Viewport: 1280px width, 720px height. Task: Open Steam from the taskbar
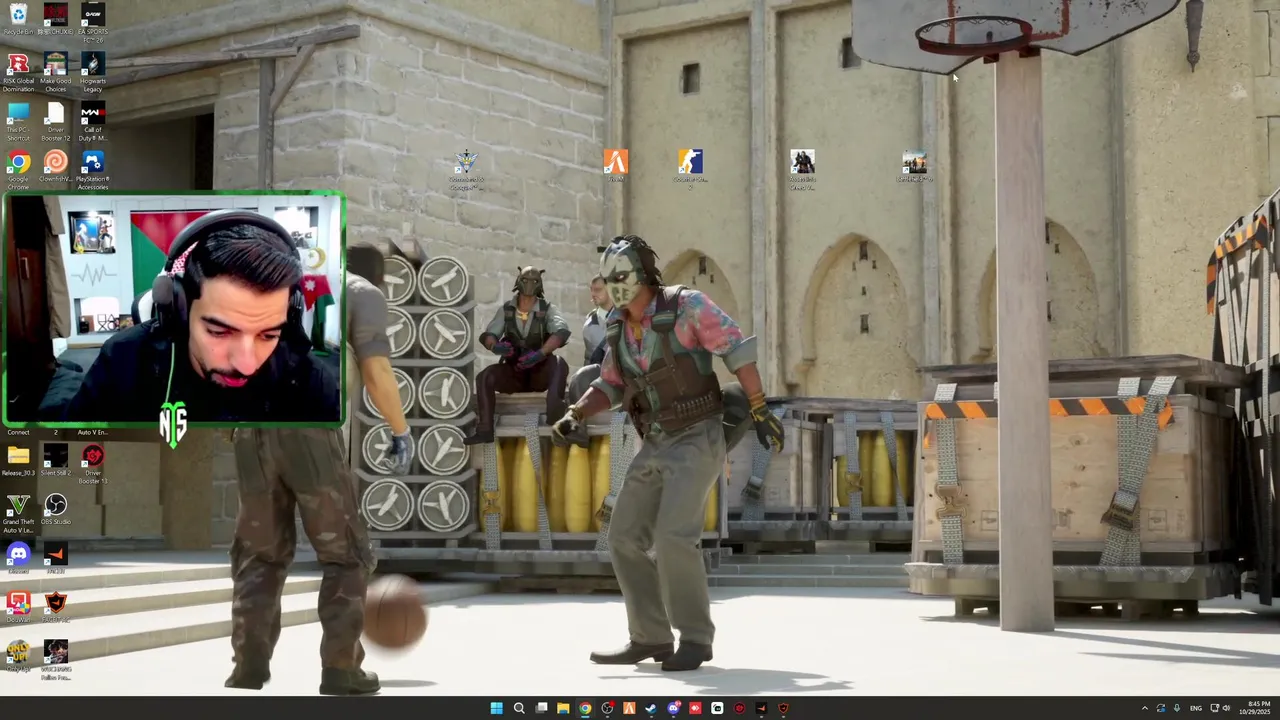point(651,708)
